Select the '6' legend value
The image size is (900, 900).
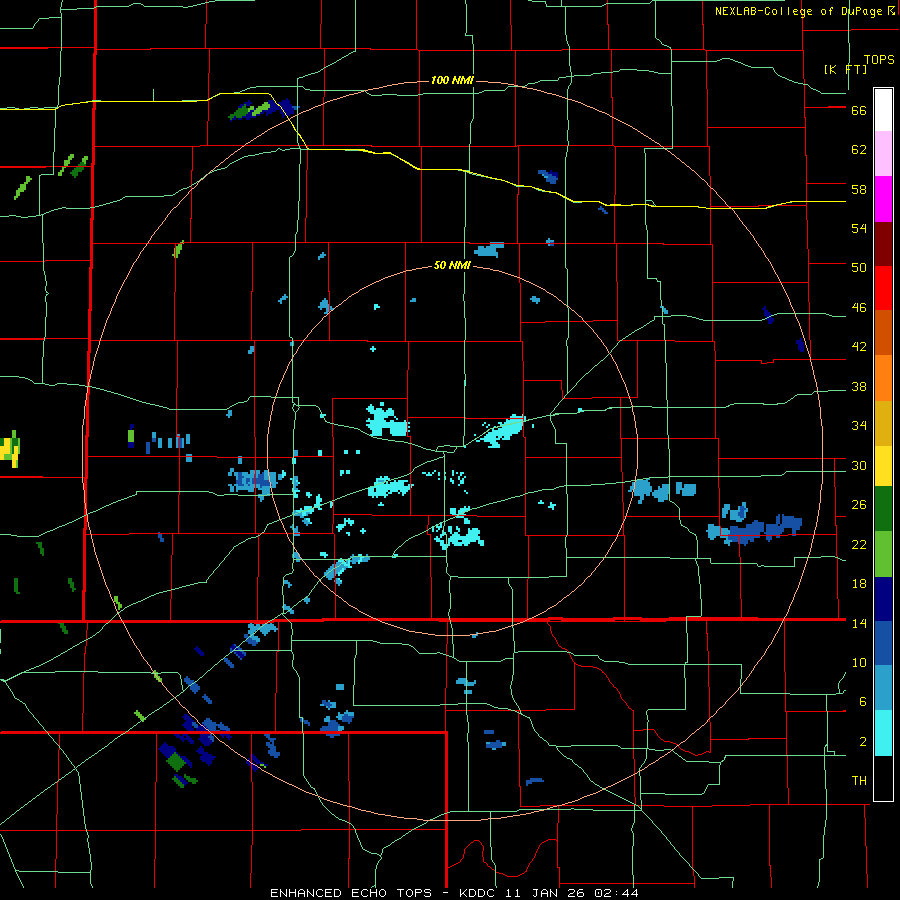click(863, 702)
